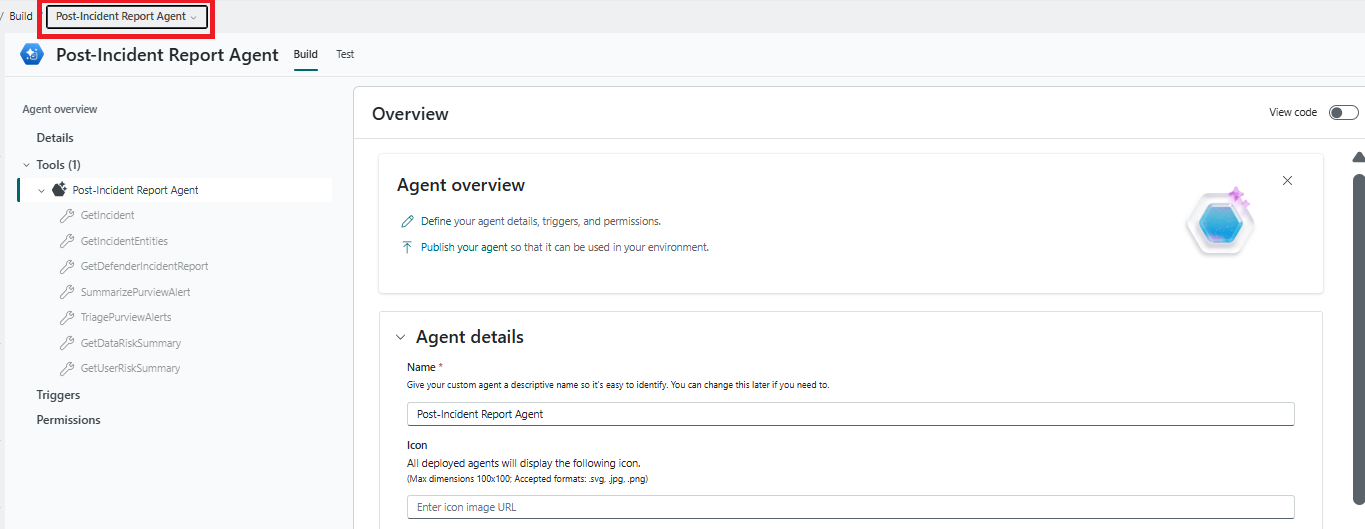Collapse the Post-Incident Report Agent tool node

click(x=42, y=190)
